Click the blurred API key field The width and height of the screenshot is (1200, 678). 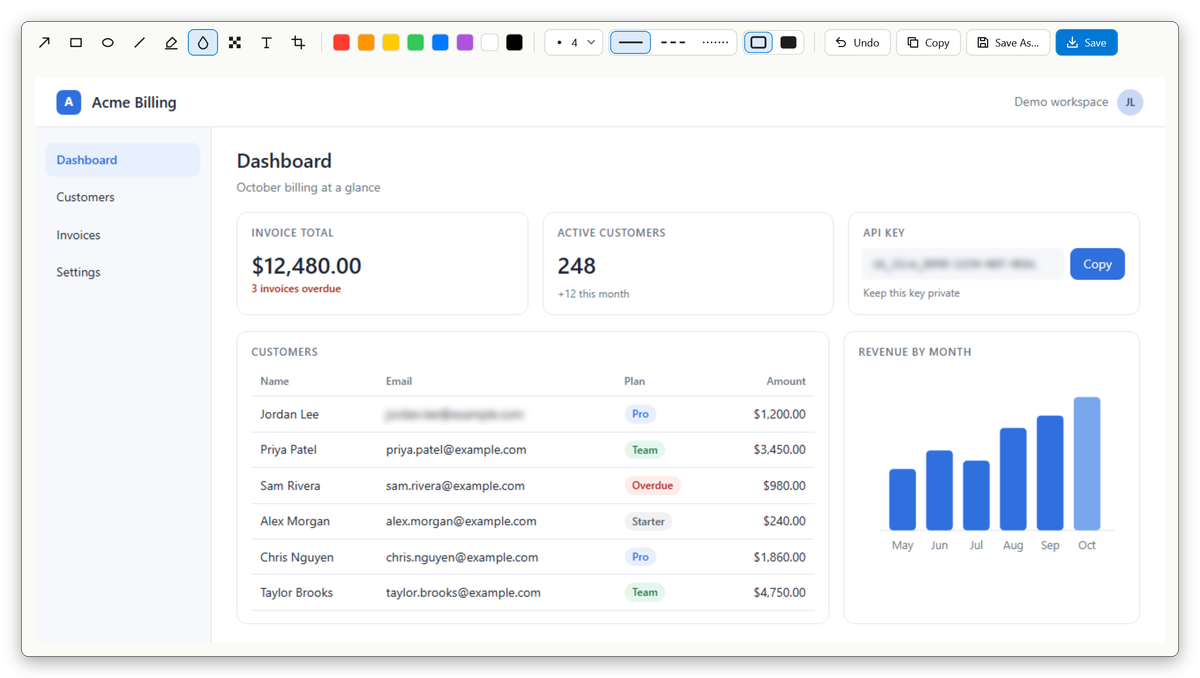pyautogui.click(x=962, y=264)
